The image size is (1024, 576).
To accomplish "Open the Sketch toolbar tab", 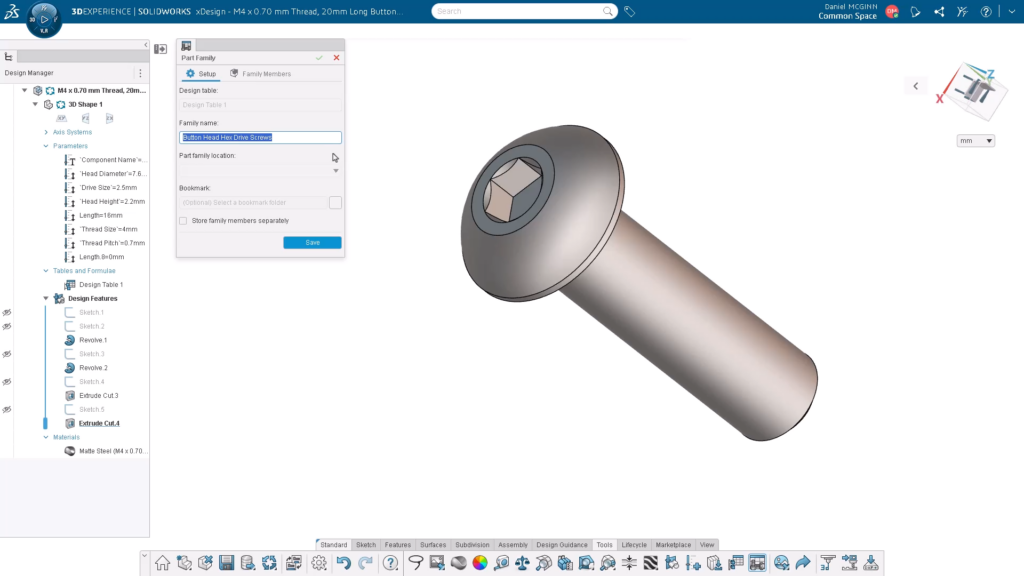I will [366, 545].
